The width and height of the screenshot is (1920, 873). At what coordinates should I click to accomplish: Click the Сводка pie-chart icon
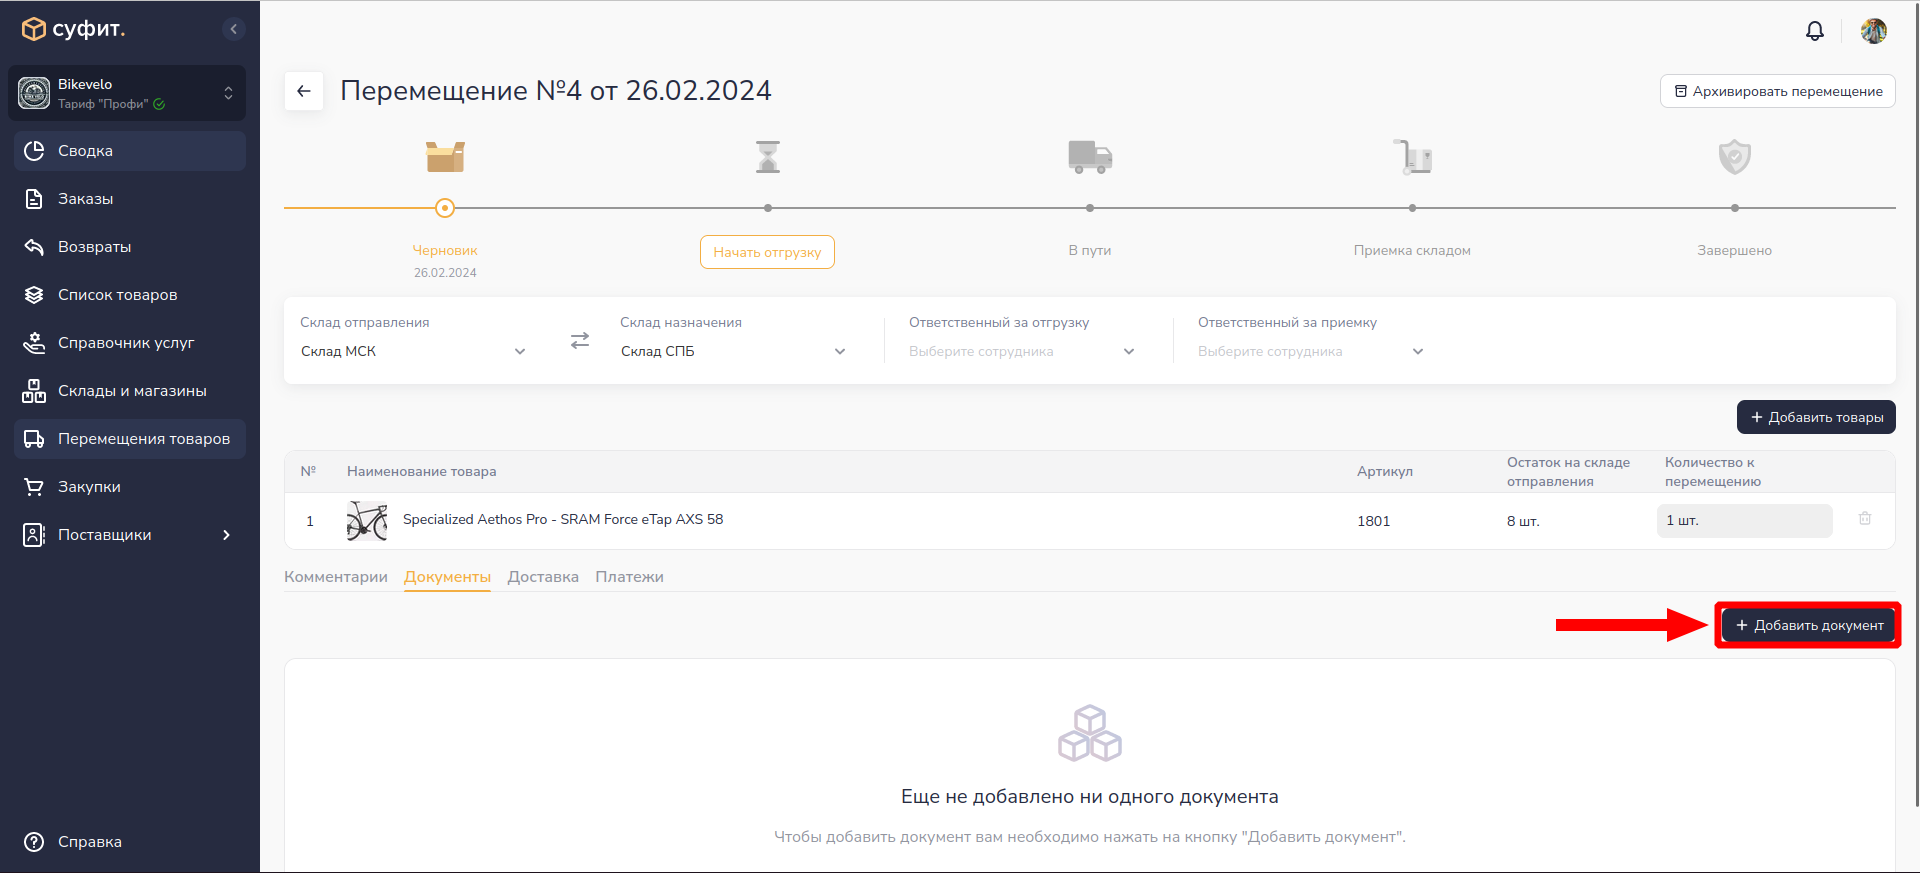tap(34, 151)
